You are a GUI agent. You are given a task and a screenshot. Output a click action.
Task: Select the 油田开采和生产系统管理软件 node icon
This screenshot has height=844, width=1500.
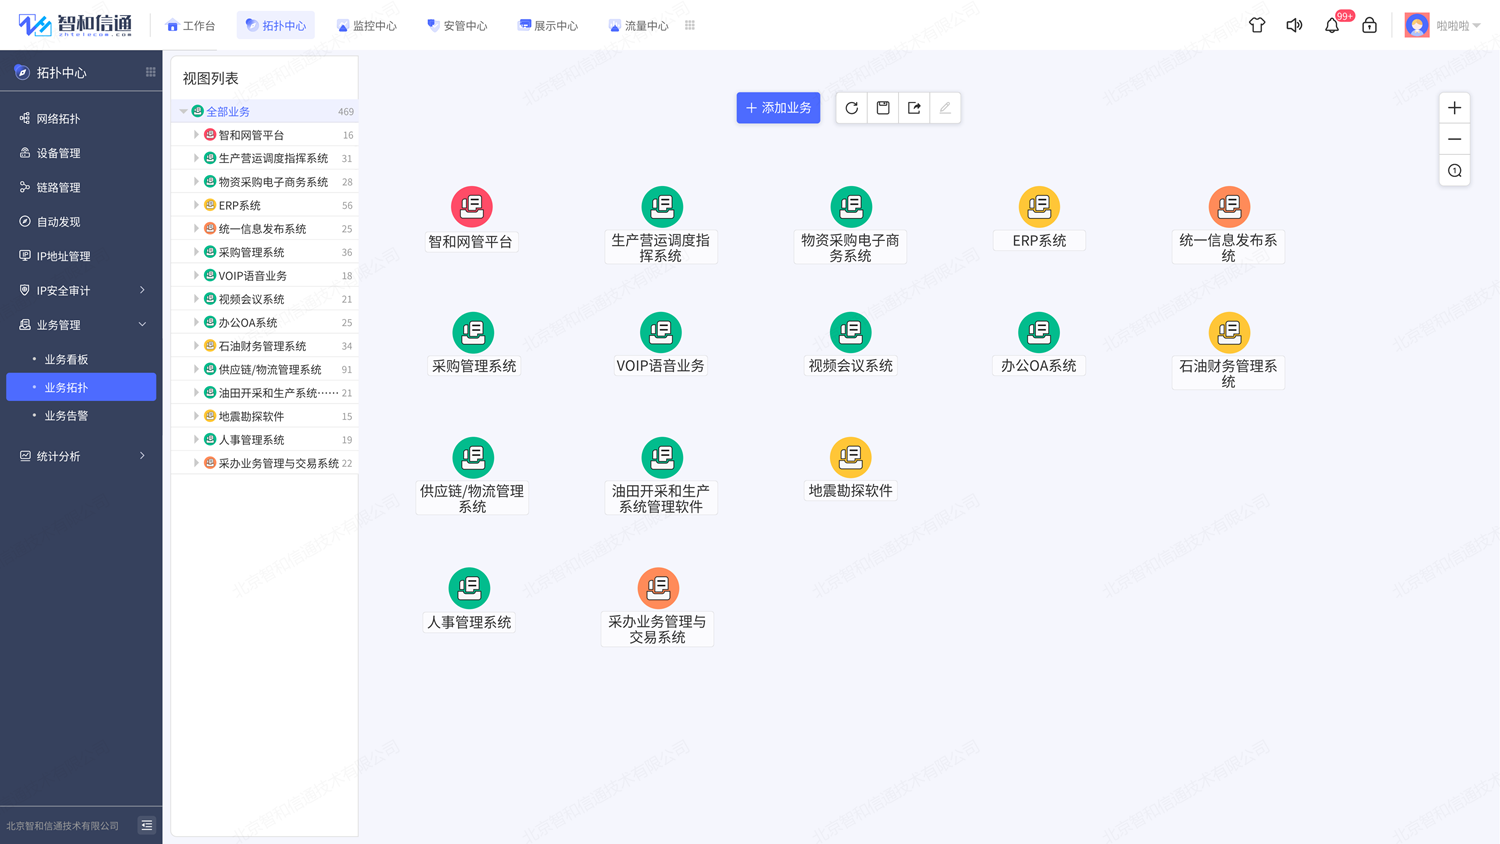(x=661, y=457)
